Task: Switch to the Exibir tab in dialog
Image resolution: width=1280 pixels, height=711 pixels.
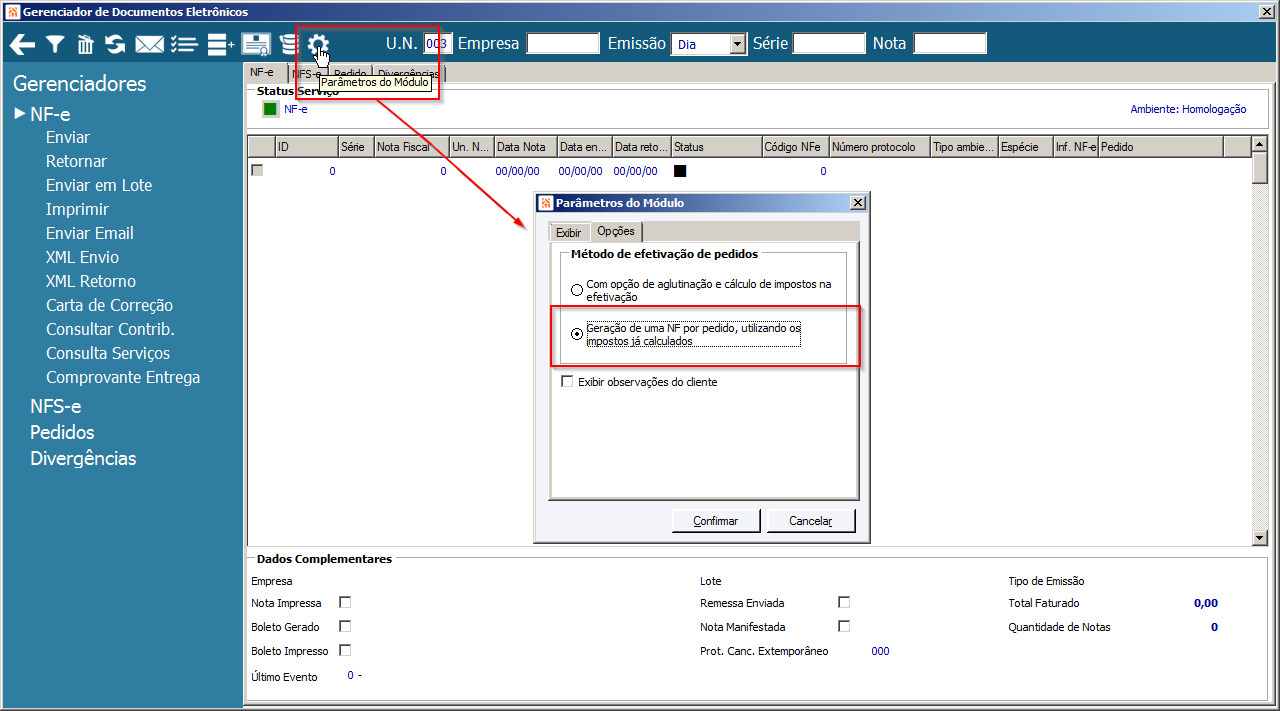Action: [568, 232]
